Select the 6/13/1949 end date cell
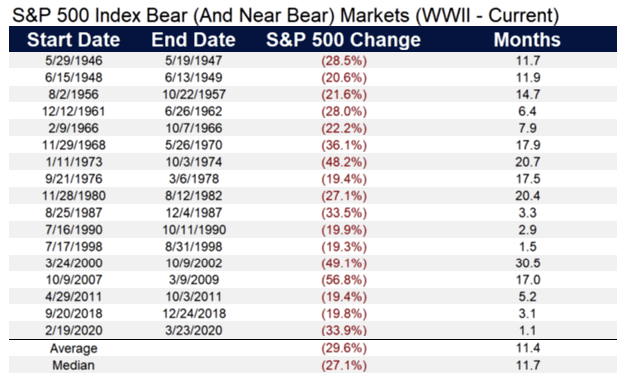 pos(194,77)
